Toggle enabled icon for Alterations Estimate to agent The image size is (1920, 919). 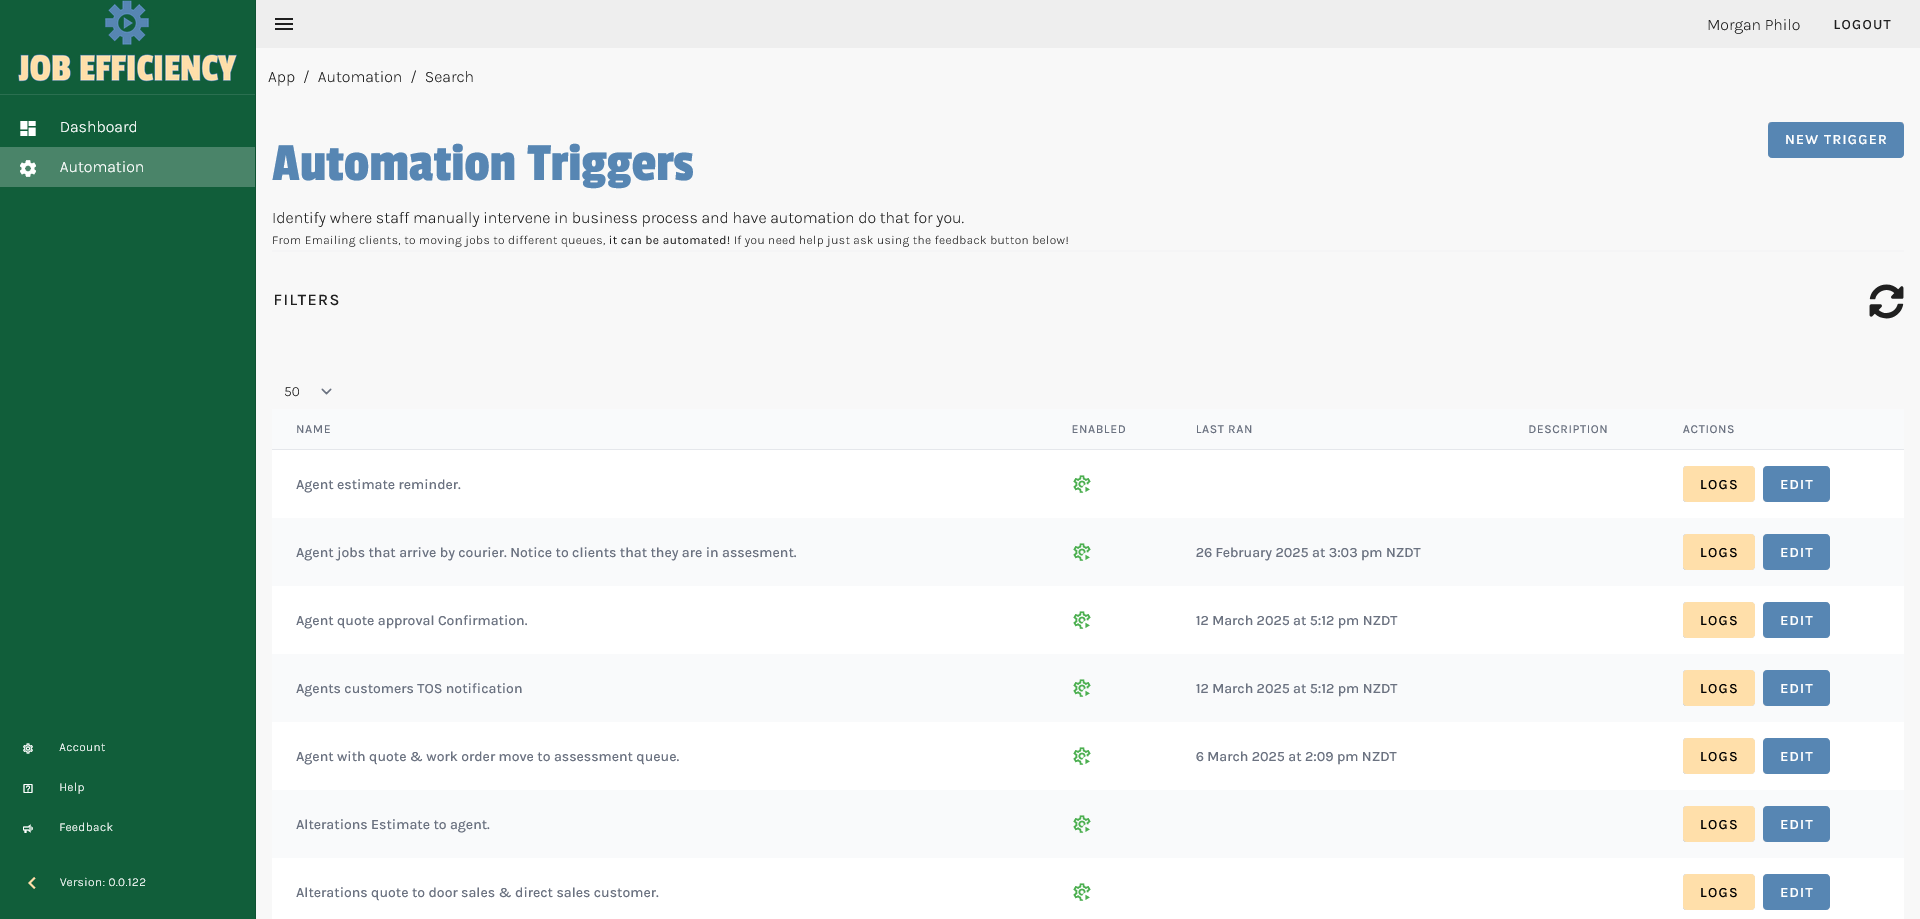[1081, 824]
